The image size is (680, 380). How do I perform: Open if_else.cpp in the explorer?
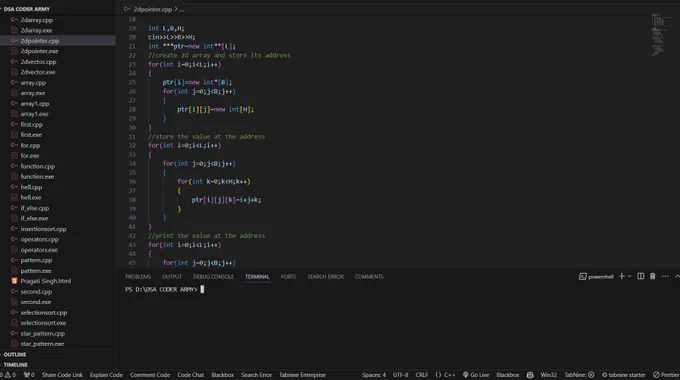[x=35, y=208]
